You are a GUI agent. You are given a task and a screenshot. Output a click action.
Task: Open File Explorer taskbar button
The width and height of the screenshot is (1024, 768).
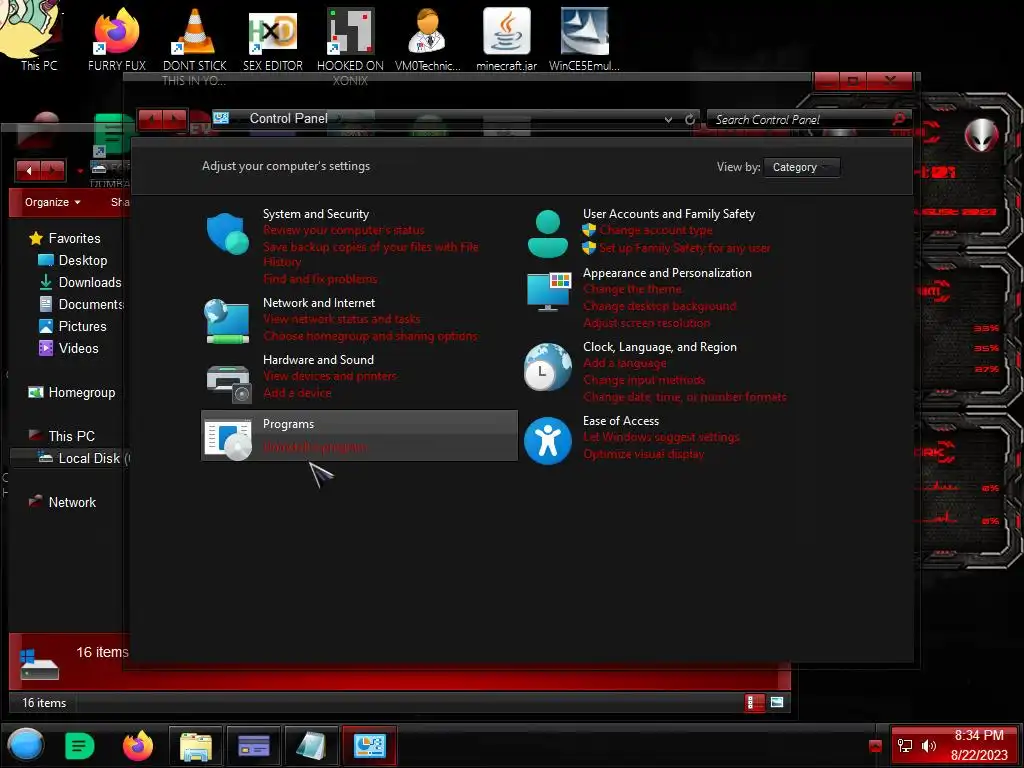tap(195, 746)
